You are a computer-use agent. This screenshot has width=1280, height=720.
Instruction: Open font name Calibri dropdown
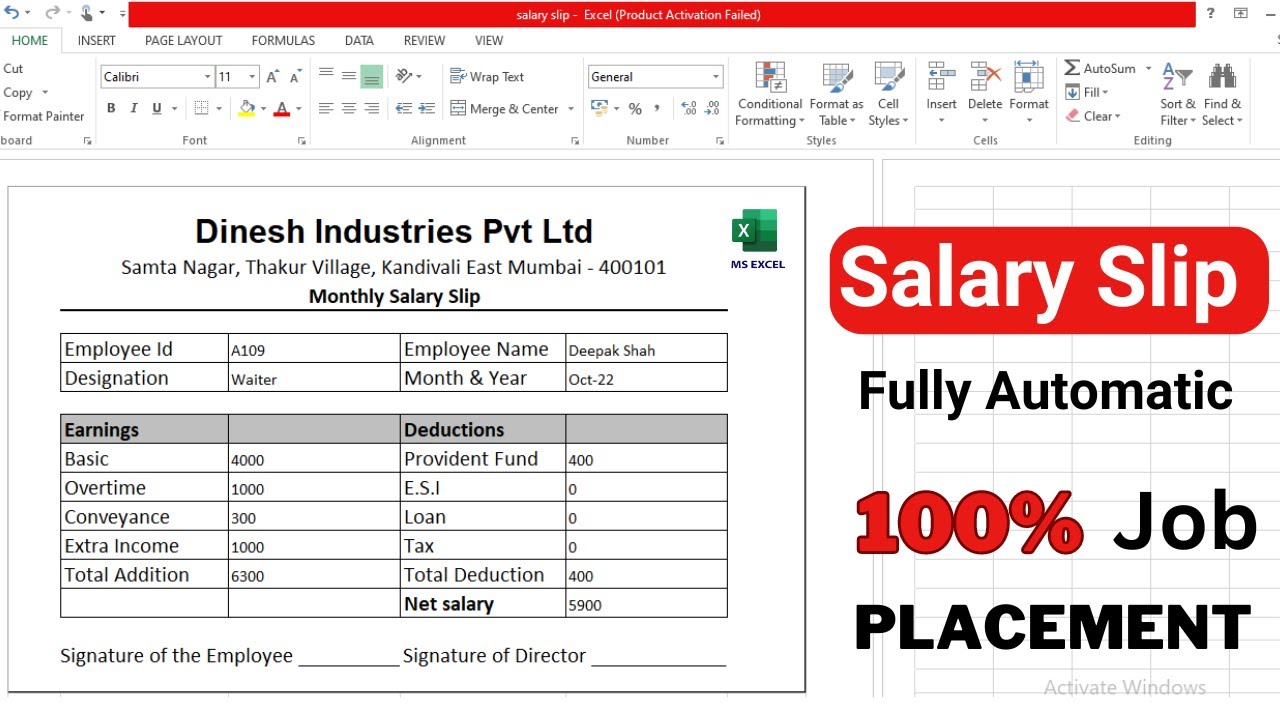click(x=207, y=77)
